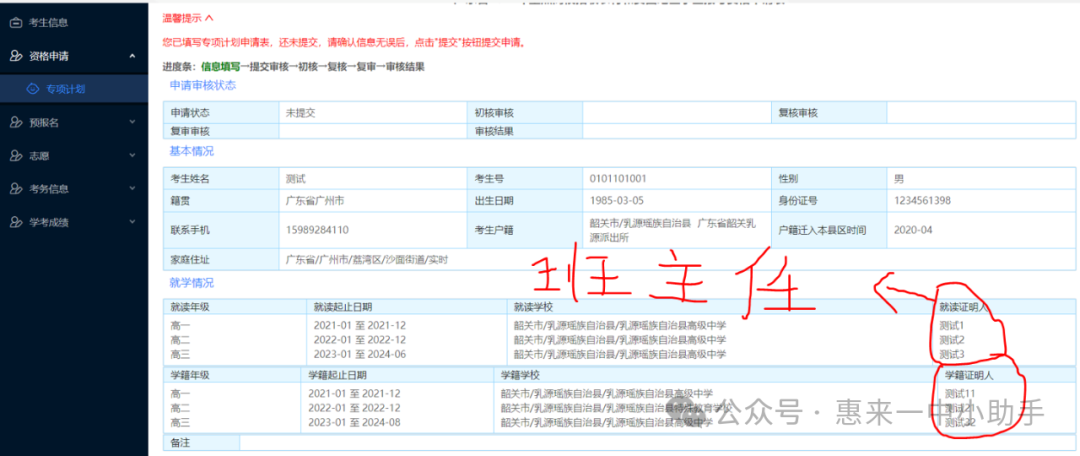Click the 资格申请 sidebar icon

[x=16, y=56]
